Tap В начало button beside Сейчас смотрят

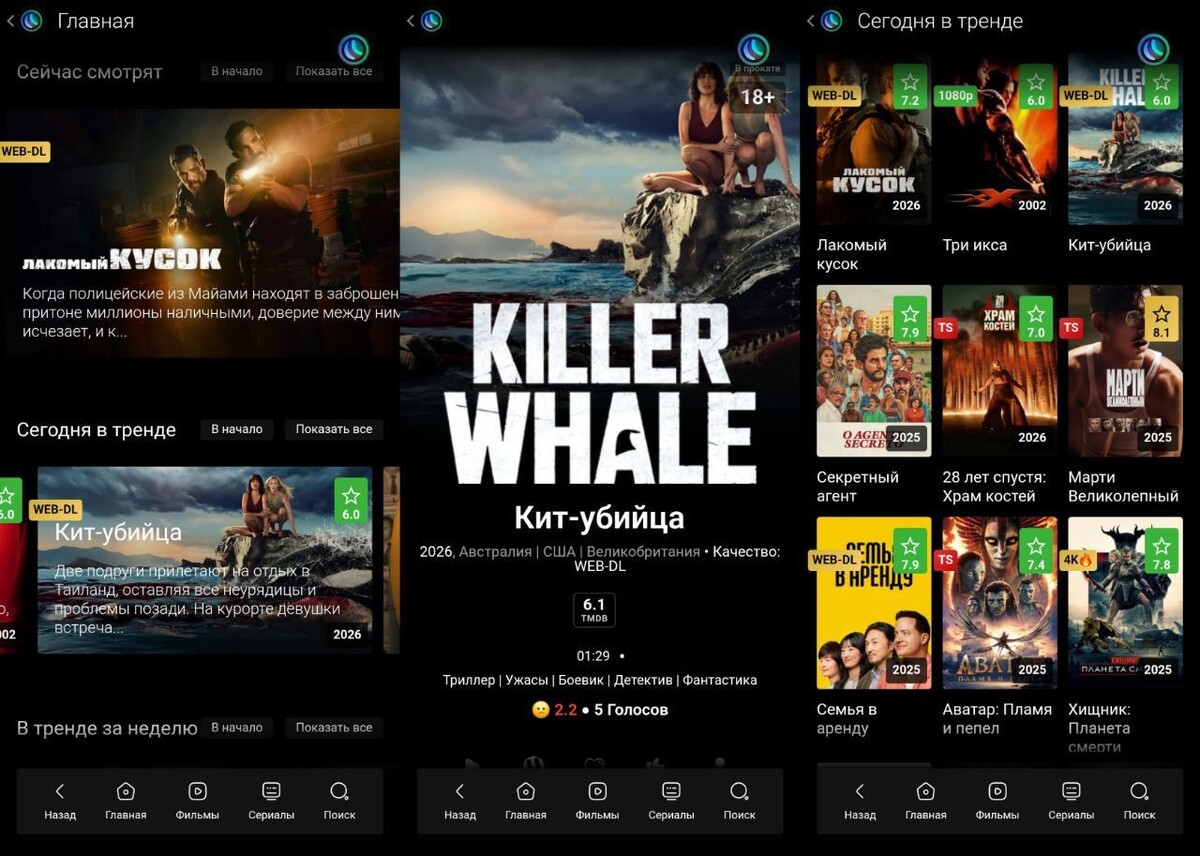coord(237,71)
